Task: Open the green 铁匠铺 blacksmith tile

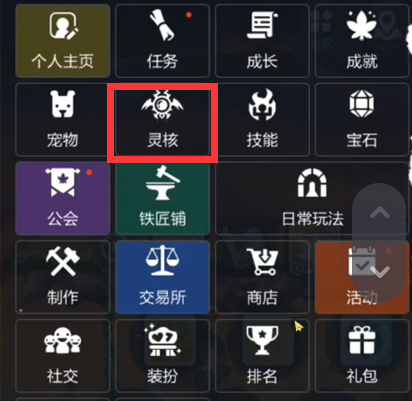Action: [x=162, y=198]
